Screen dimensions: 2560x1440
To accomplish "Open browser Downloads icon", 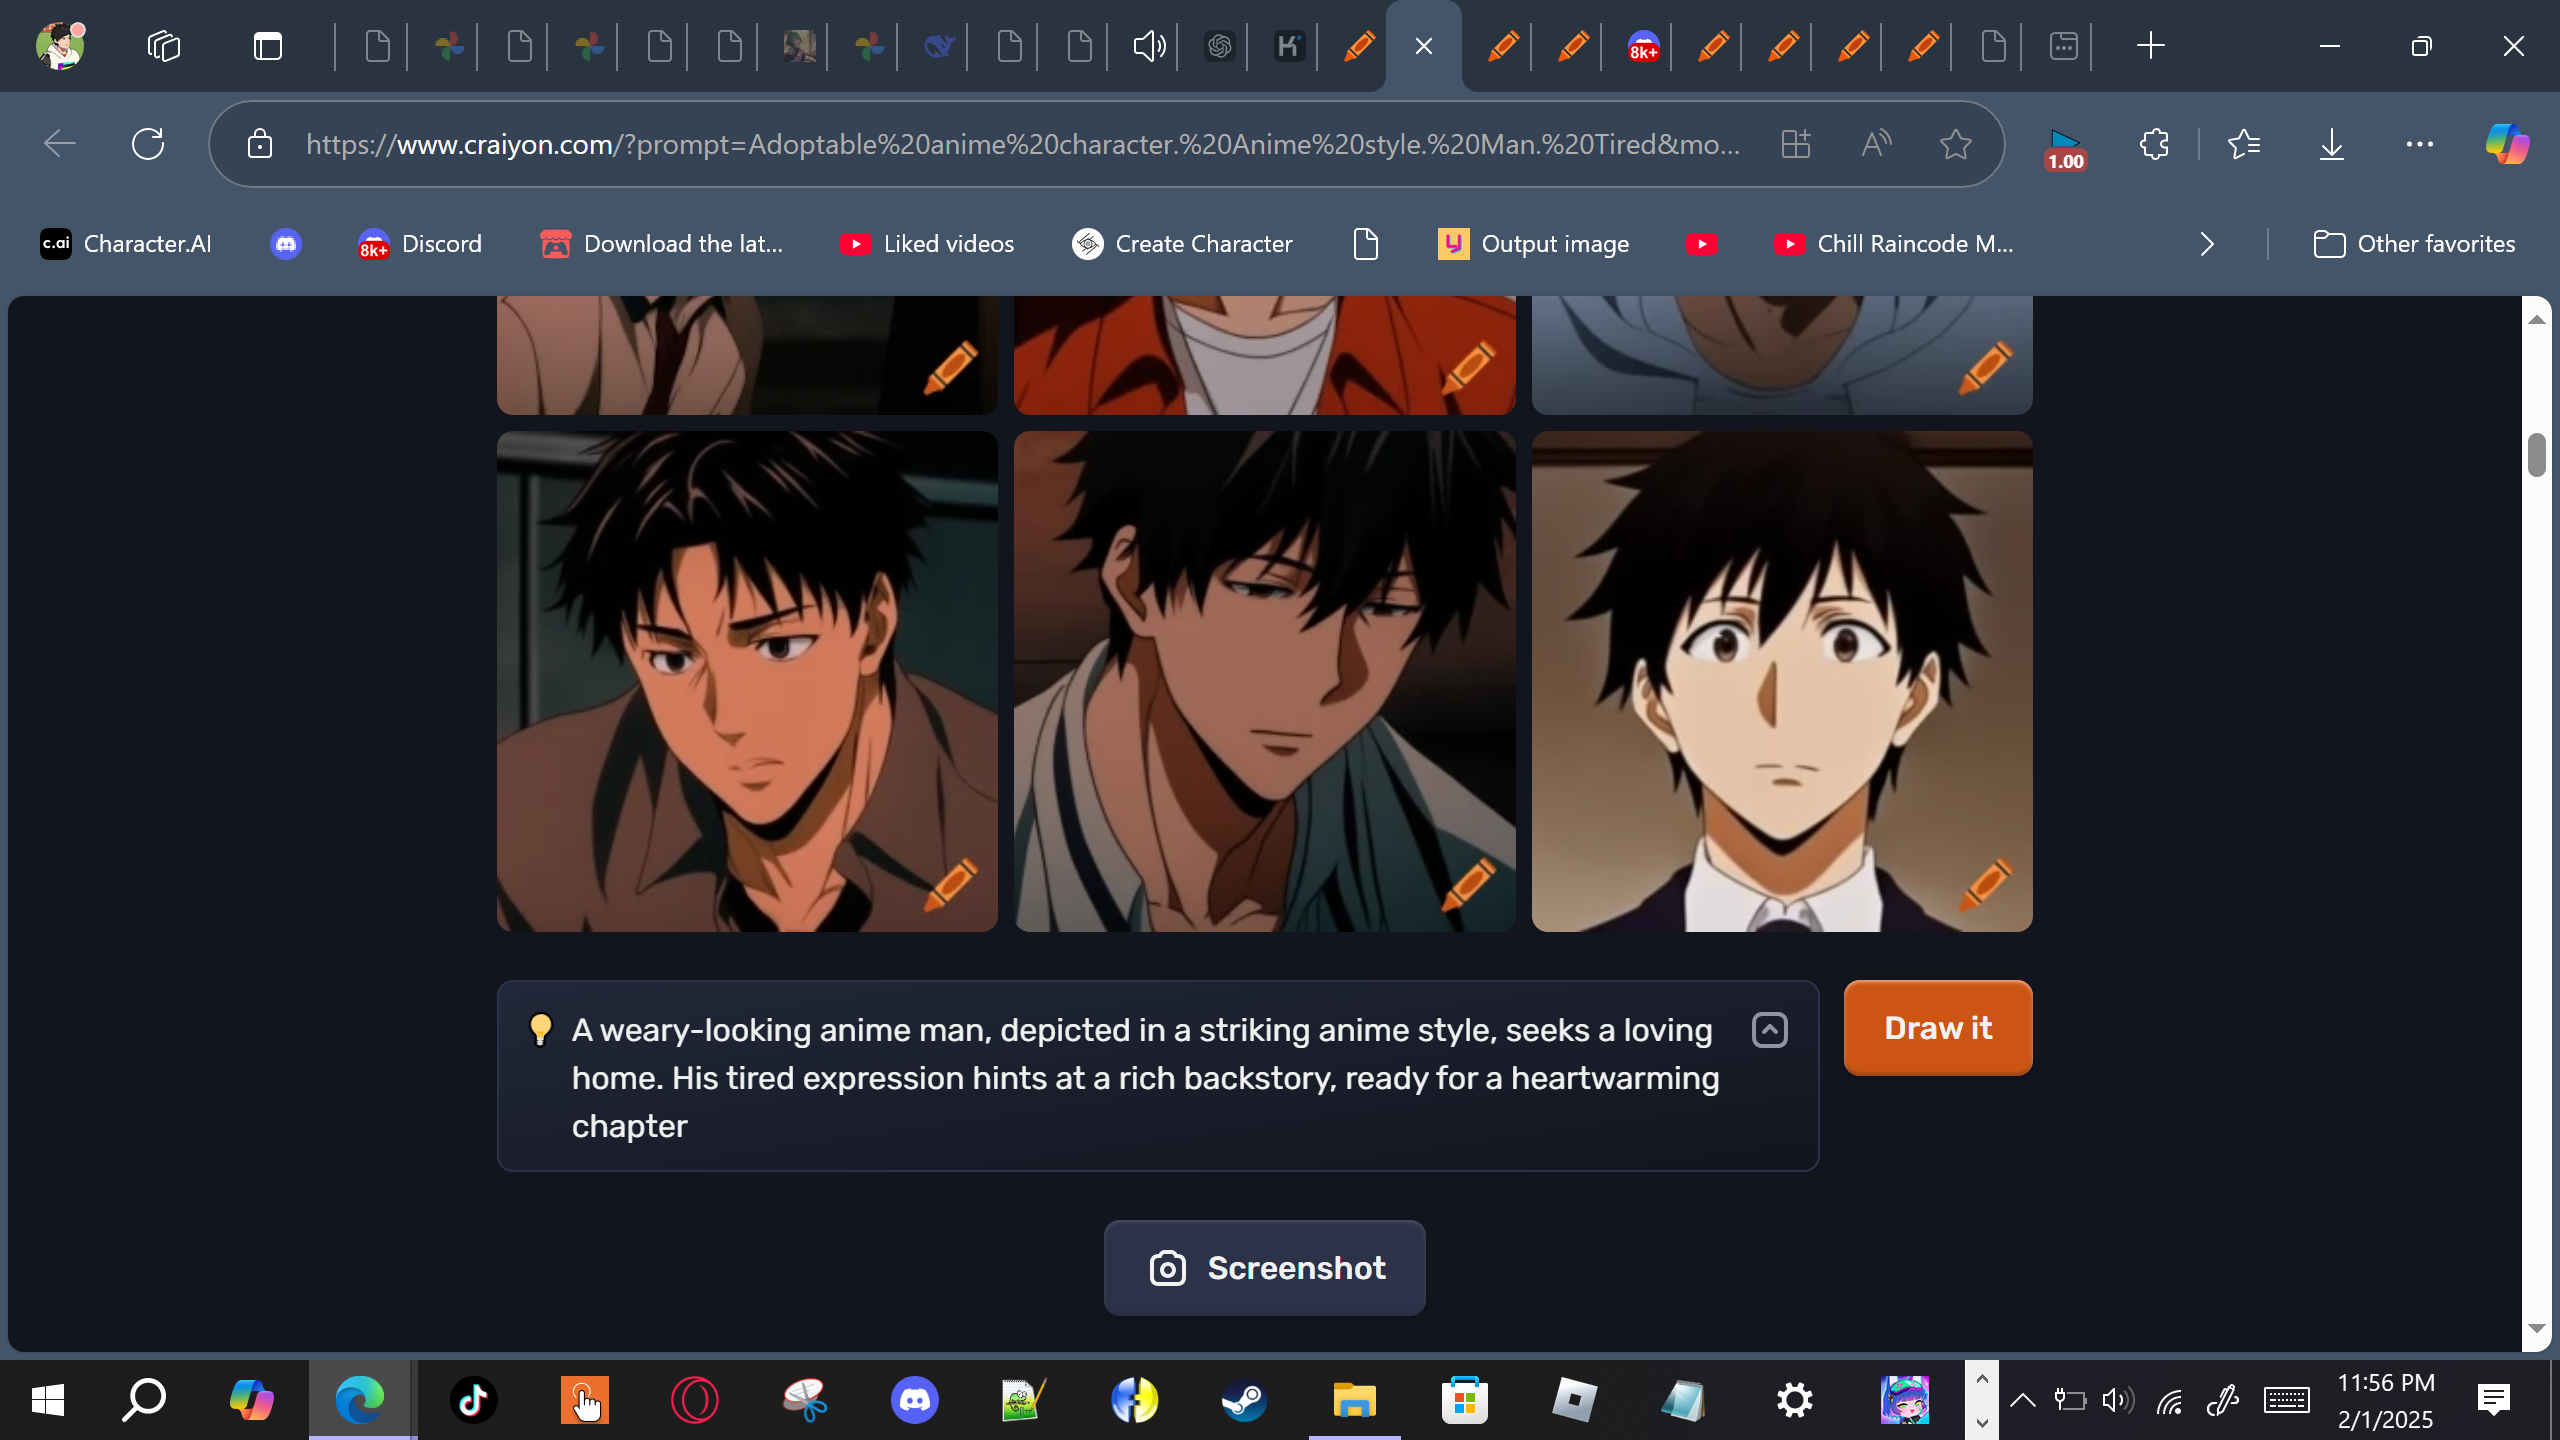I will (2331, 144).
